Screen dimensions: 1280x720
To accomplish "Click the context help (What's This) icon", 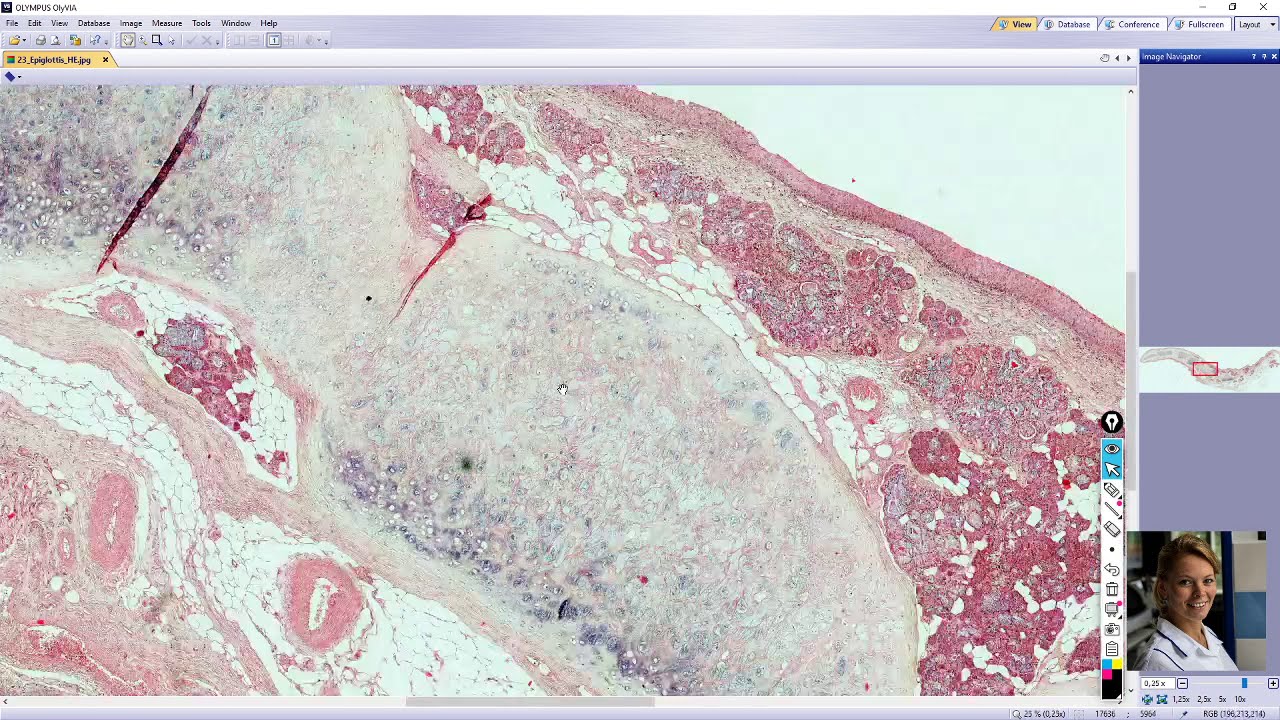I will [95, 40].
